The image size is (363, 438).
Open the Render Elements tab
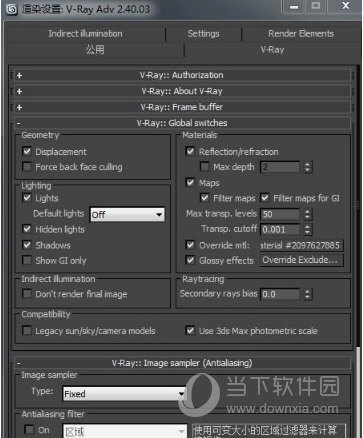coord(301,34)
